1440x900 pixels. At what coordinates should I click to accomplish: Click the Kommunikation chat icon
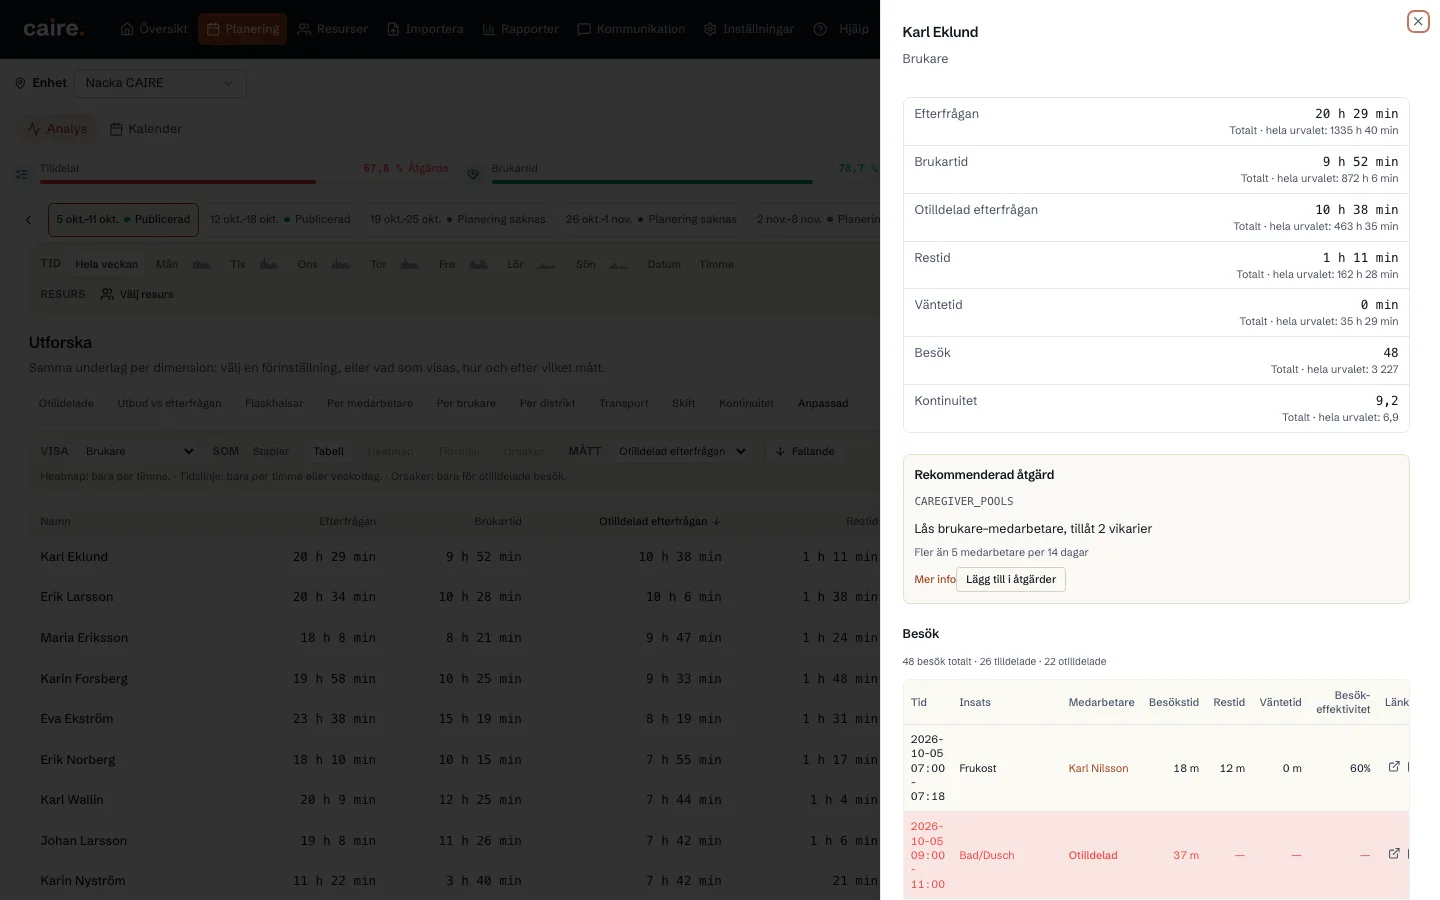[584, 29]
